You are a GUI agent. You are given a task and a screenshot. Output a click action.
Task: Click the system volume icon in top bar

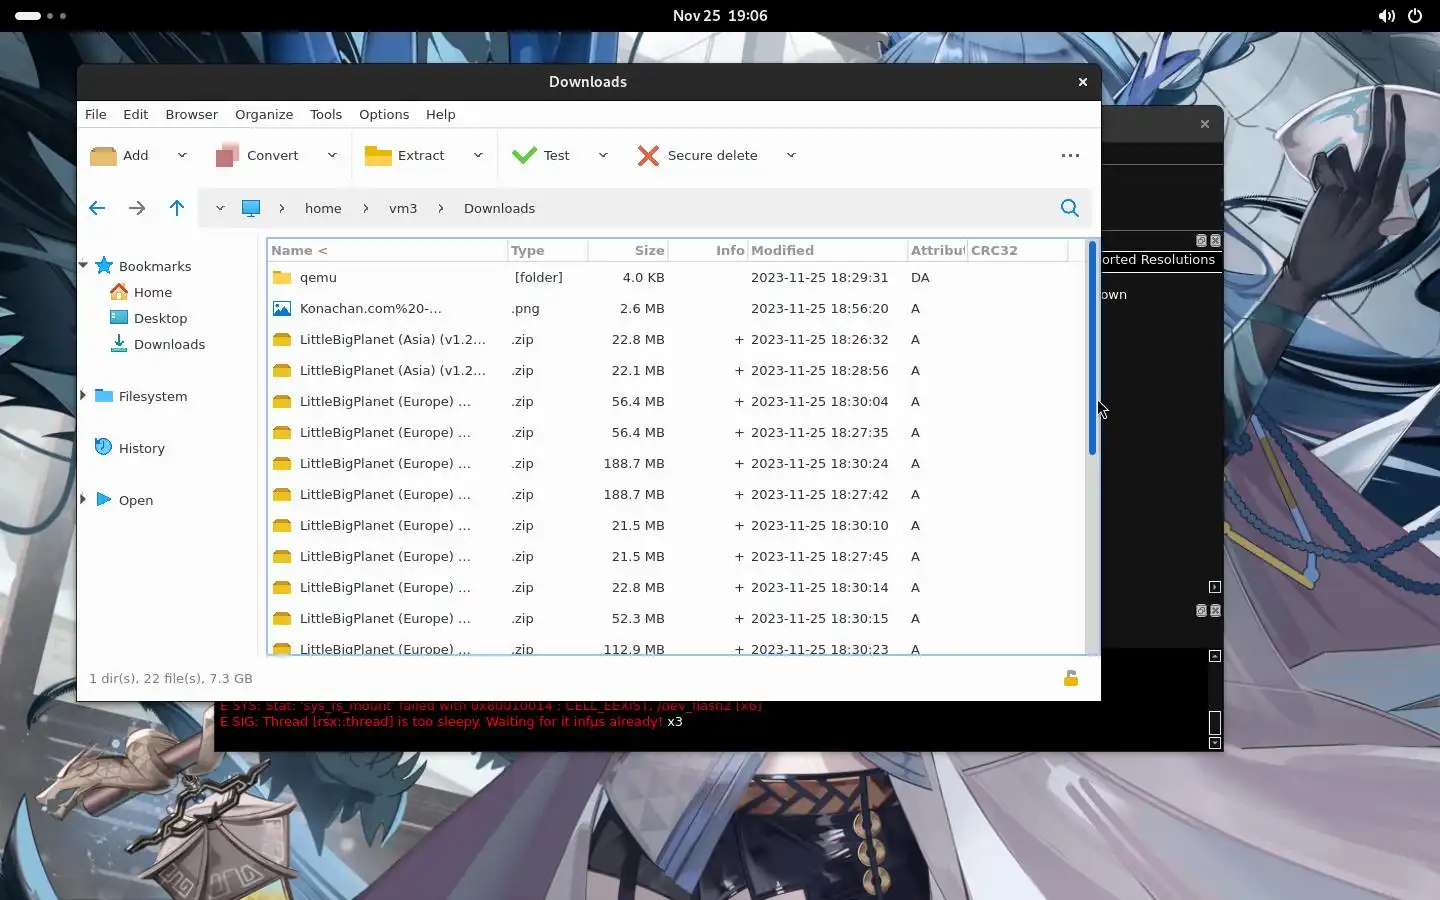coord(1386,16)
